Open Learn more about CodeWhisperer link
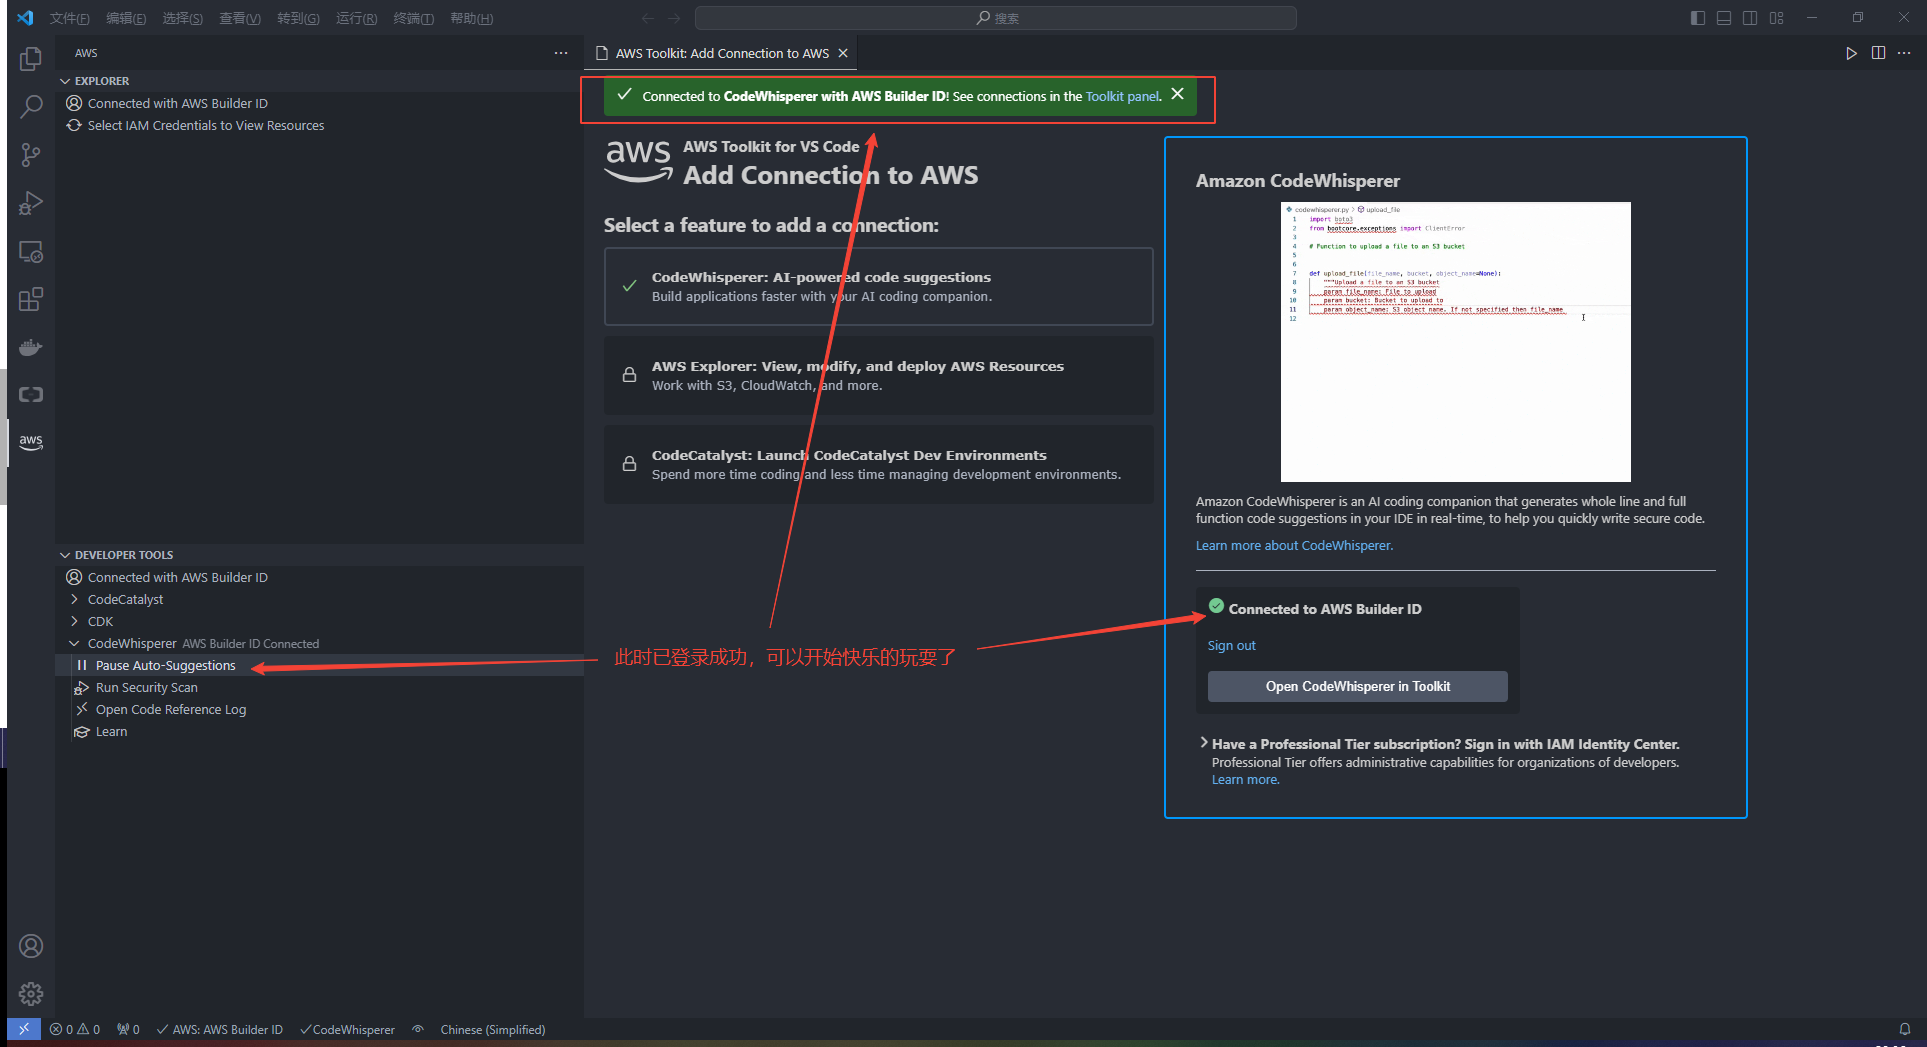Viewport: 1927px width, 1047px height. [x=1294, y=545]
